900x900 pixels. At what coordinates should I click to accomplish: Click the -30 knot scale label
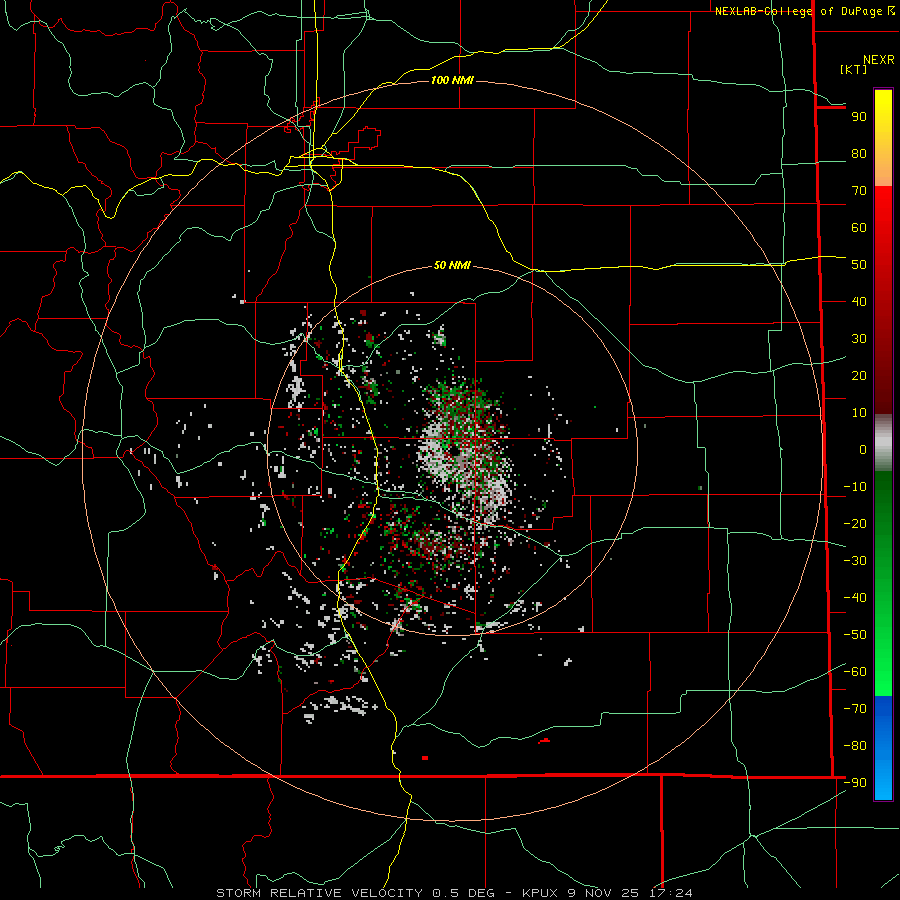tap(855, 561)
